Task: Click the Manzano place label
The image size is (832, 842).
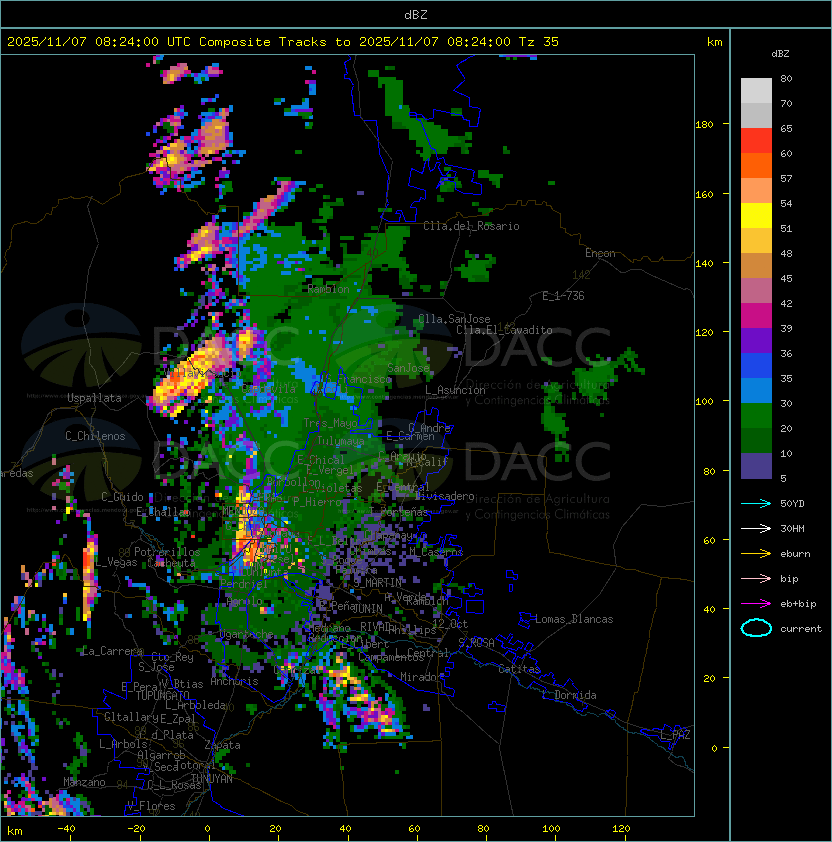Action: [84, 782]
